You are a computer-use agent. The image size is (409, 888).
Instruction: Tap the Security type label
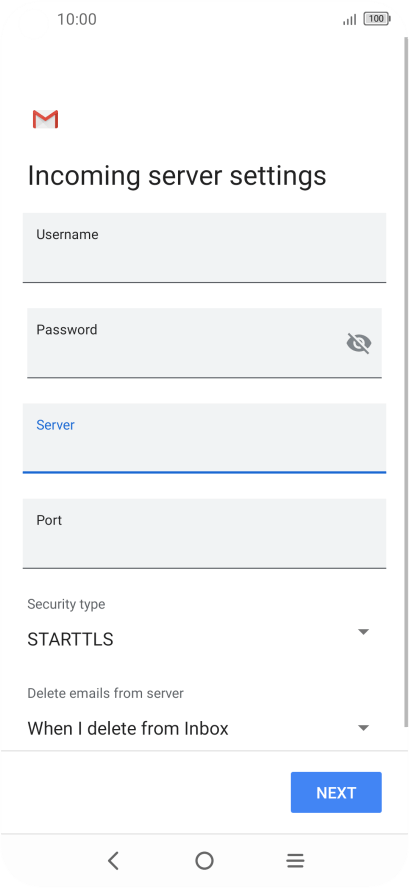click(66, 604)
